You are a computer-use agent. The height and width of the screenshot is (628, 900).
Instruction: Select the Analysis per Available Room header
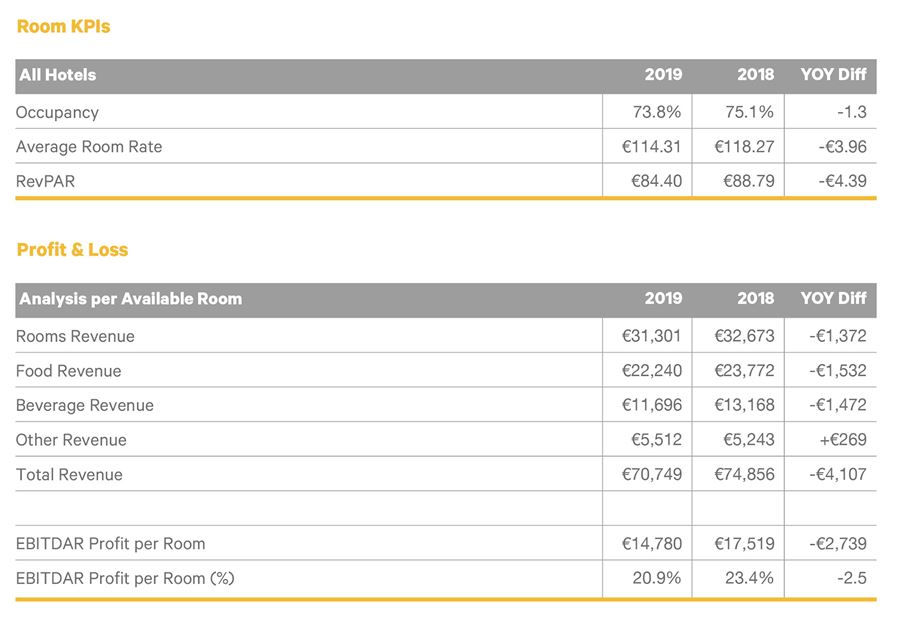(130, 298)
